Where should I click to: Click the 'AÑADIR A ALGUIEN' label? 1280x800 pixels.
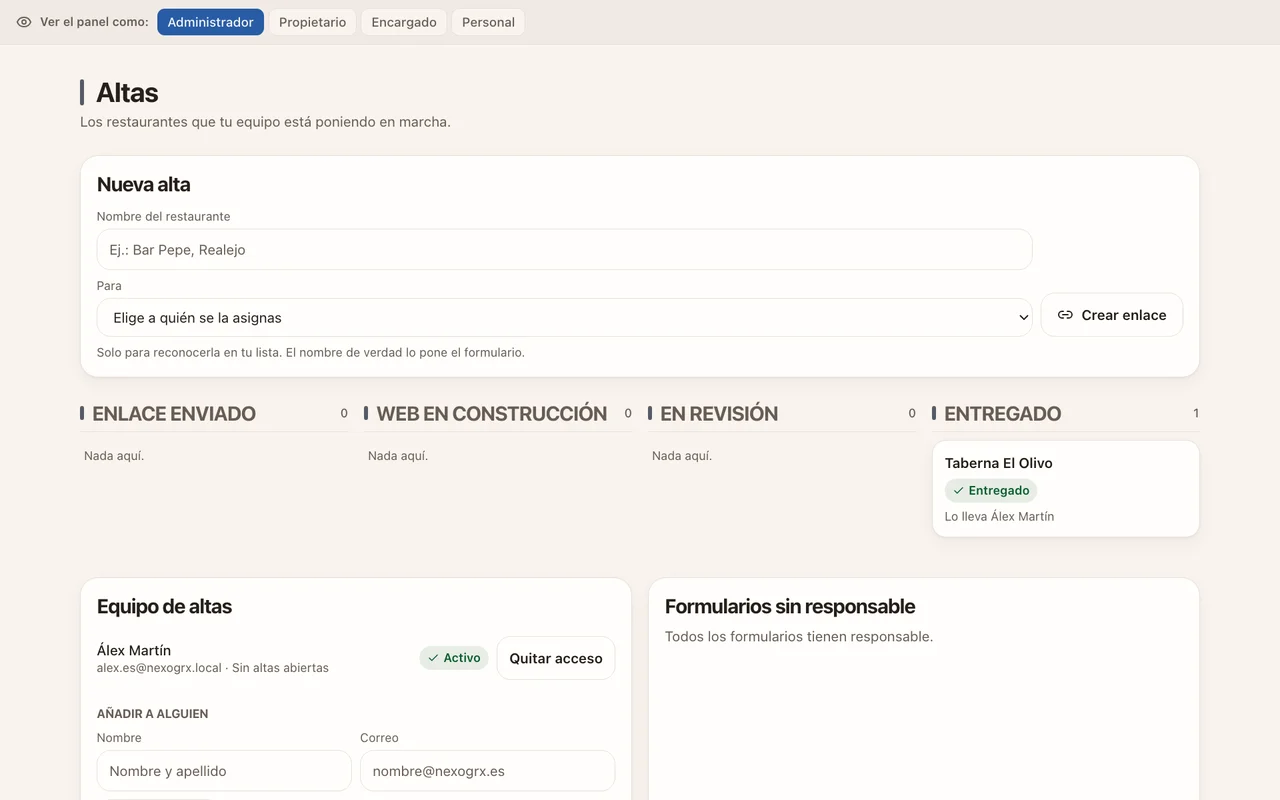[152, 714]
